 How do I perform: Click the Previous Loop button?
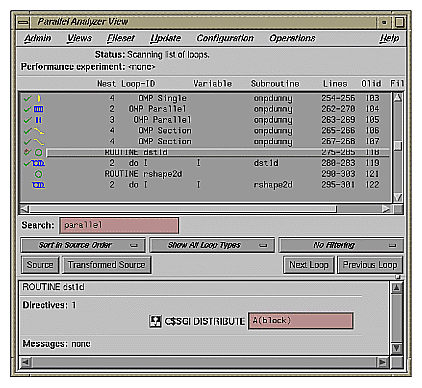tap(370, 265)
